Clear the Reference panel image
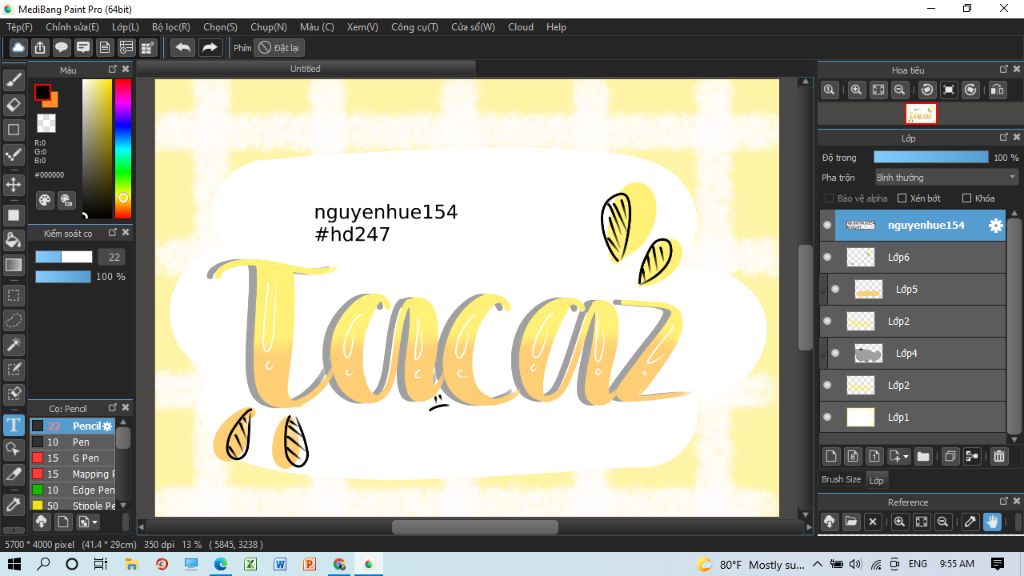The image size is (1024, 576). (873, 521)
